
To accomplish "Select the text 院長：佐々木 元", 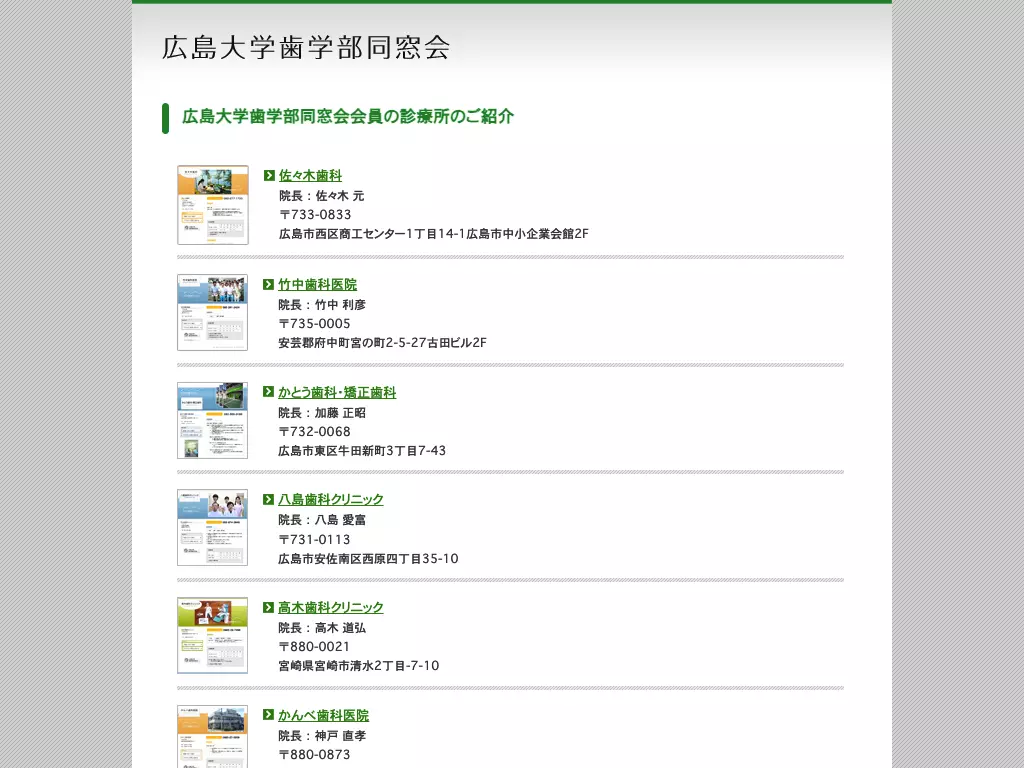I will pyautogui.click(x=321, y=196).
